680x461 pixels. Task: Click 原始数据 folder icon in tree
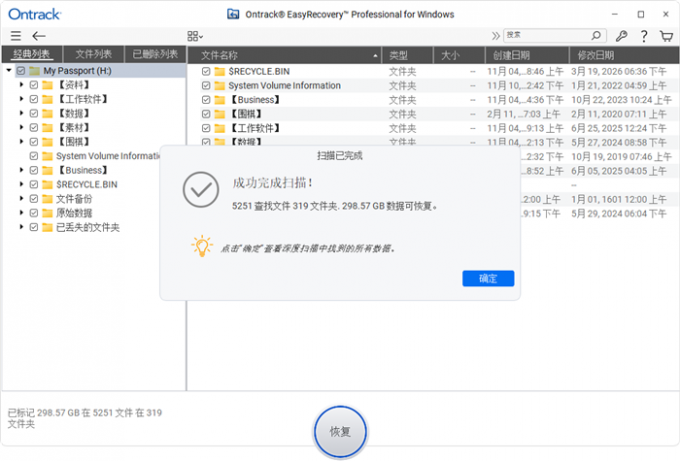[47, 213]
